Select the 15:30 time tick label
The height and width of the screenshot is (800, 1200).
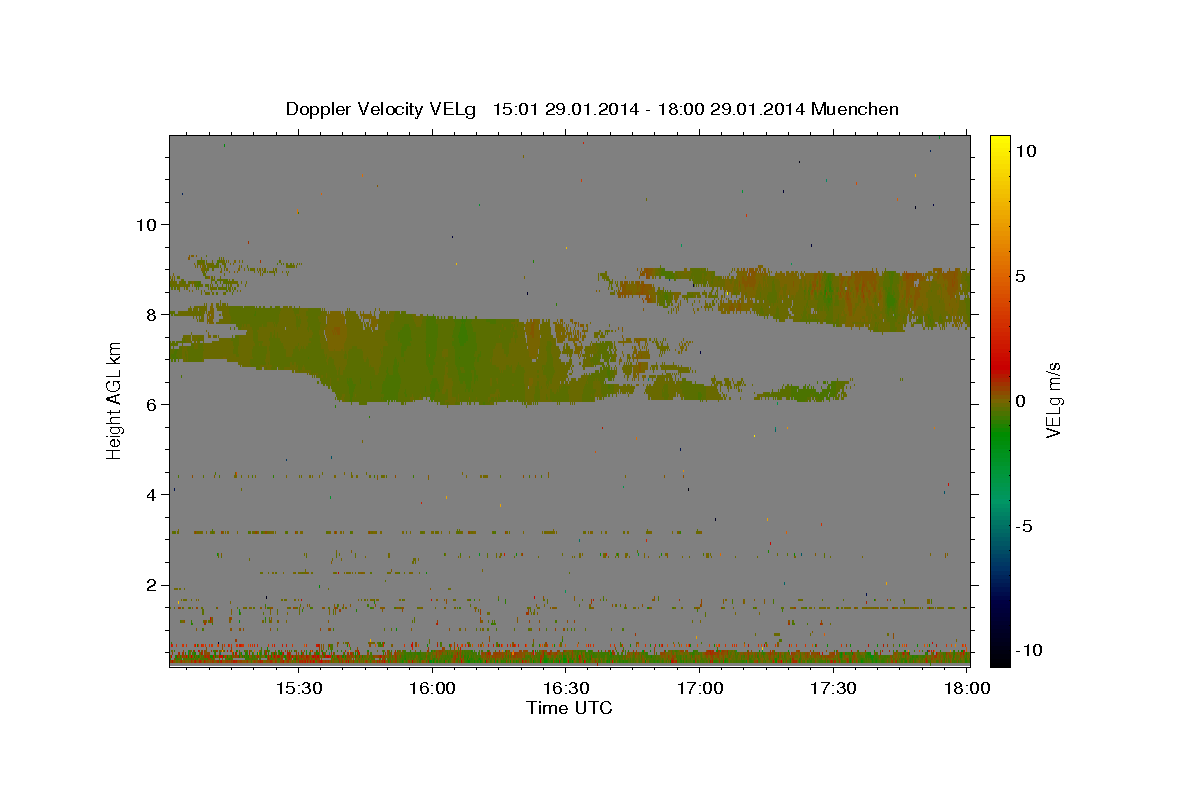[298, 688]
